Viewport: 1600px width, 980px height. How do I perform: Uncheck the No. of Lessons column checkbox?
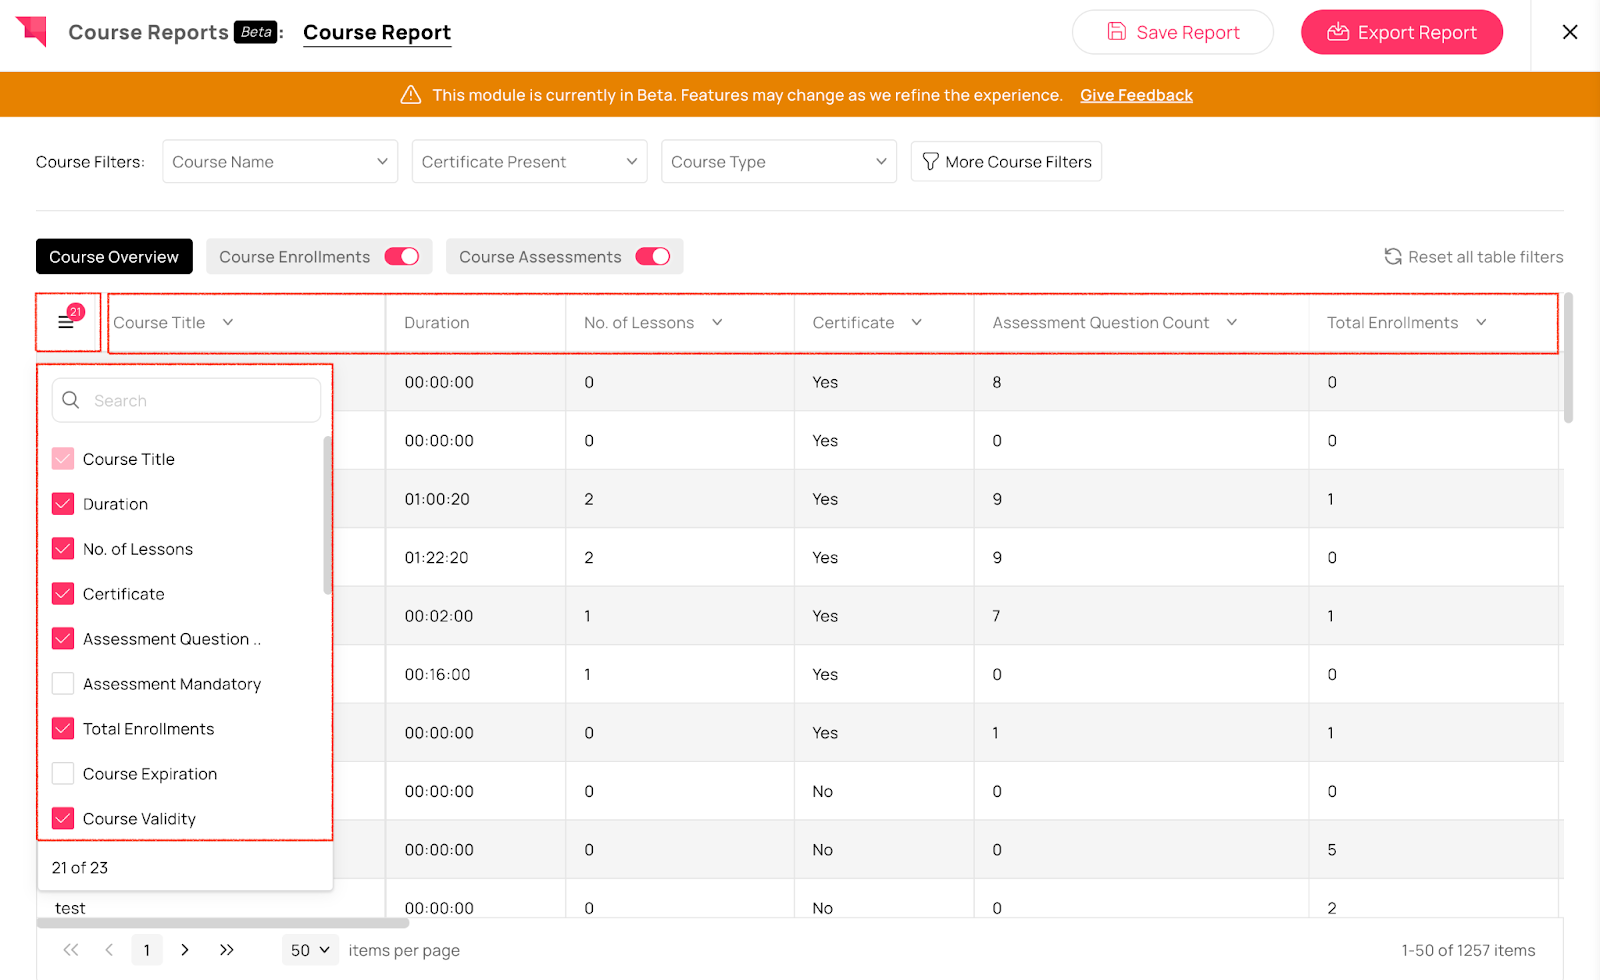point(63,549)
